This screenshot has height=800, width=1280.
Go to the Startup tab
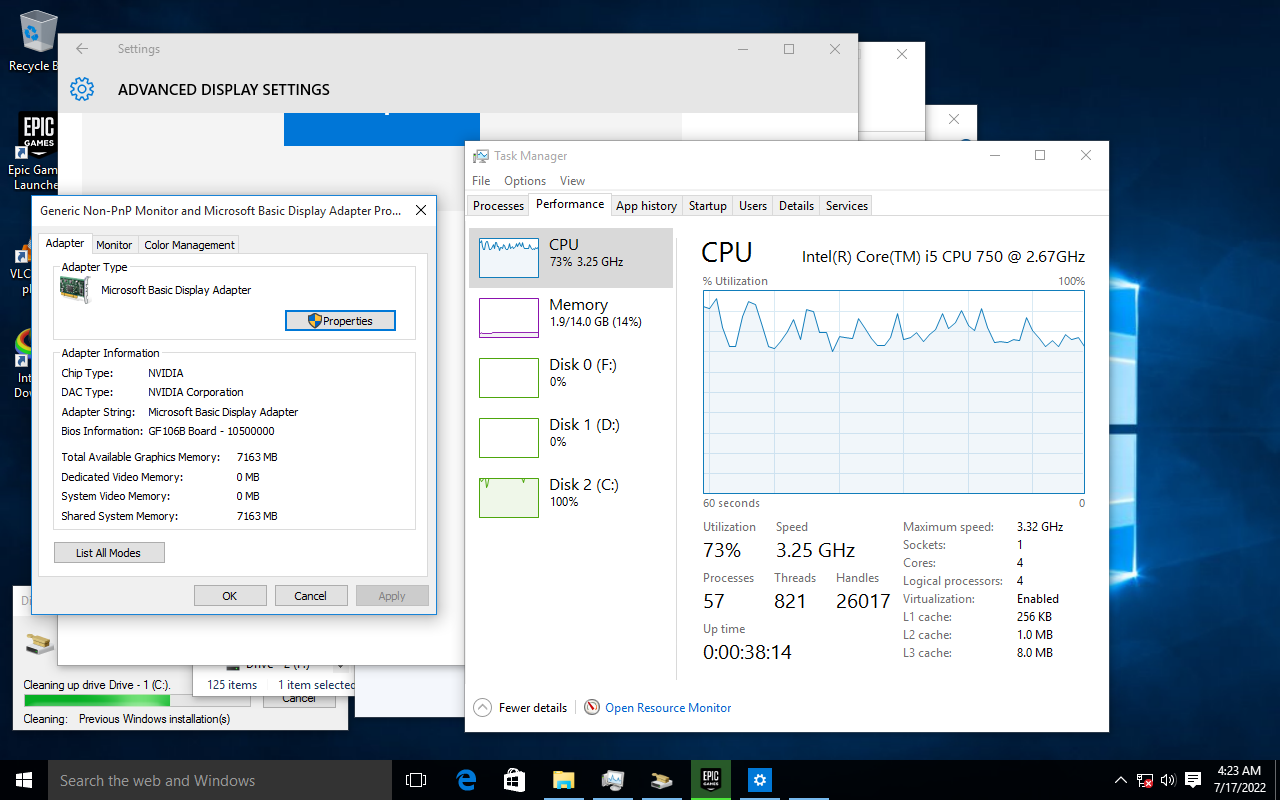[707, 206]
